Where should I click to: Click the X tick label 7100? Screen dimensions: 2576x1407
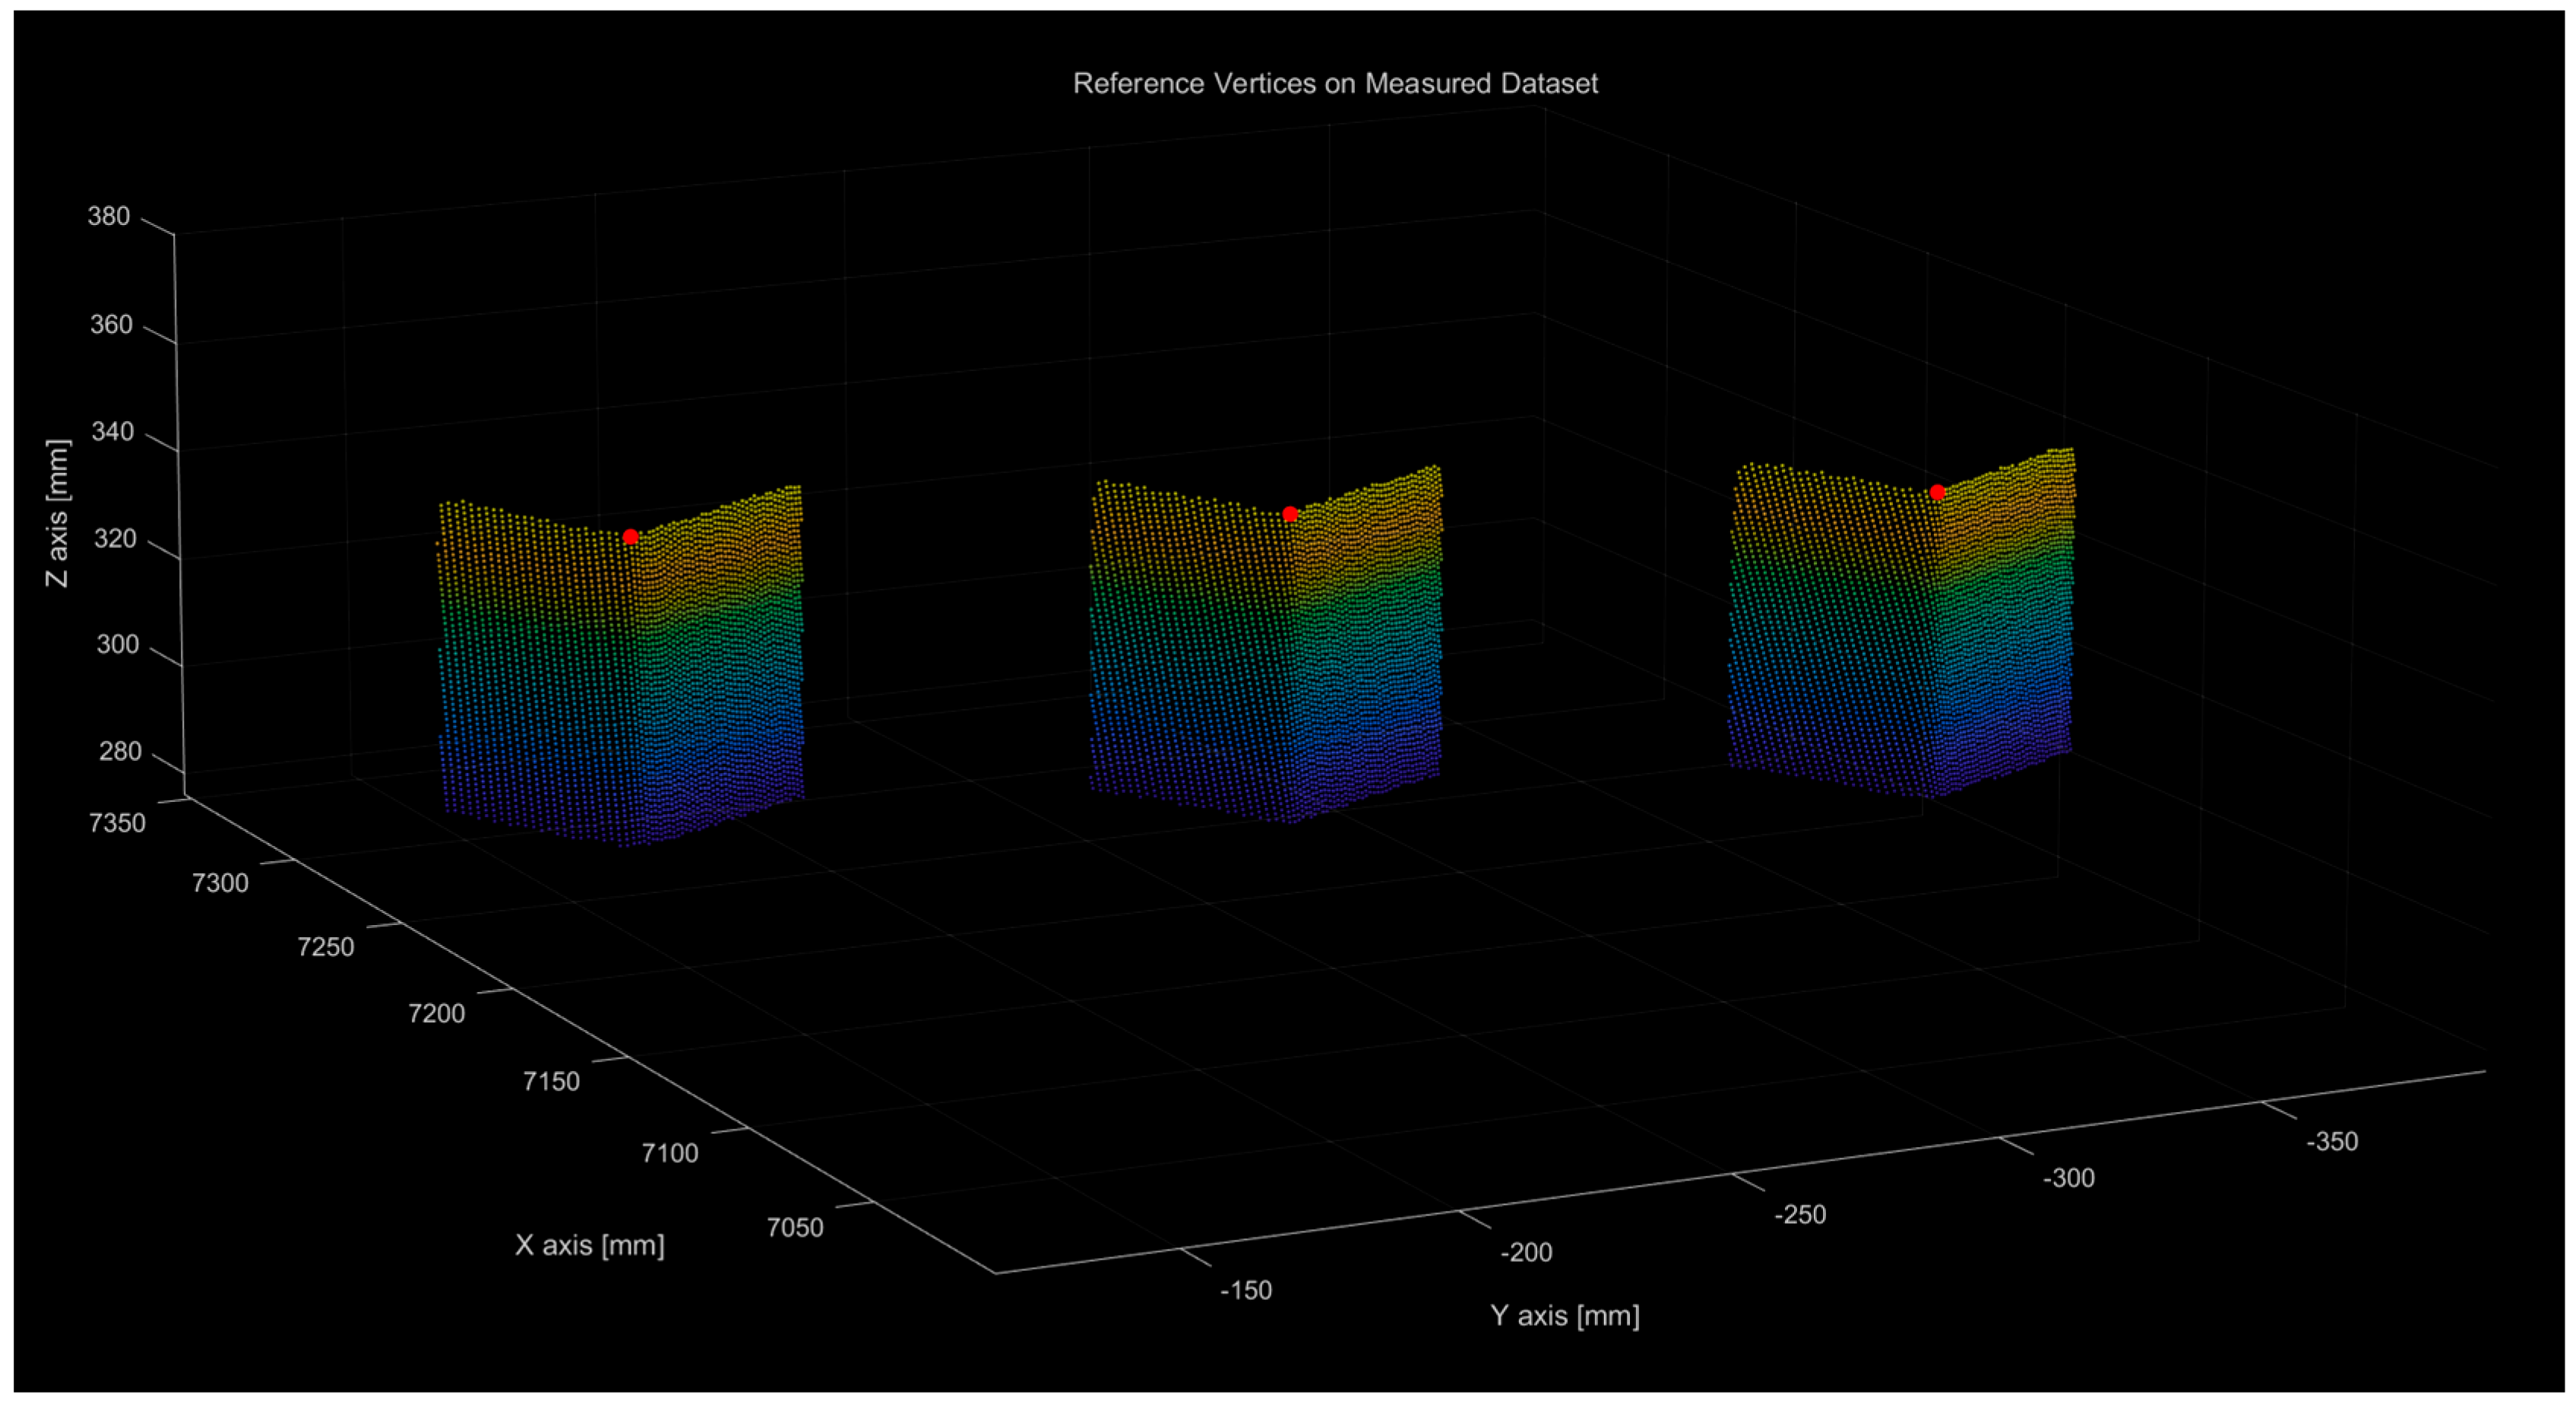tap(670, 1154)
